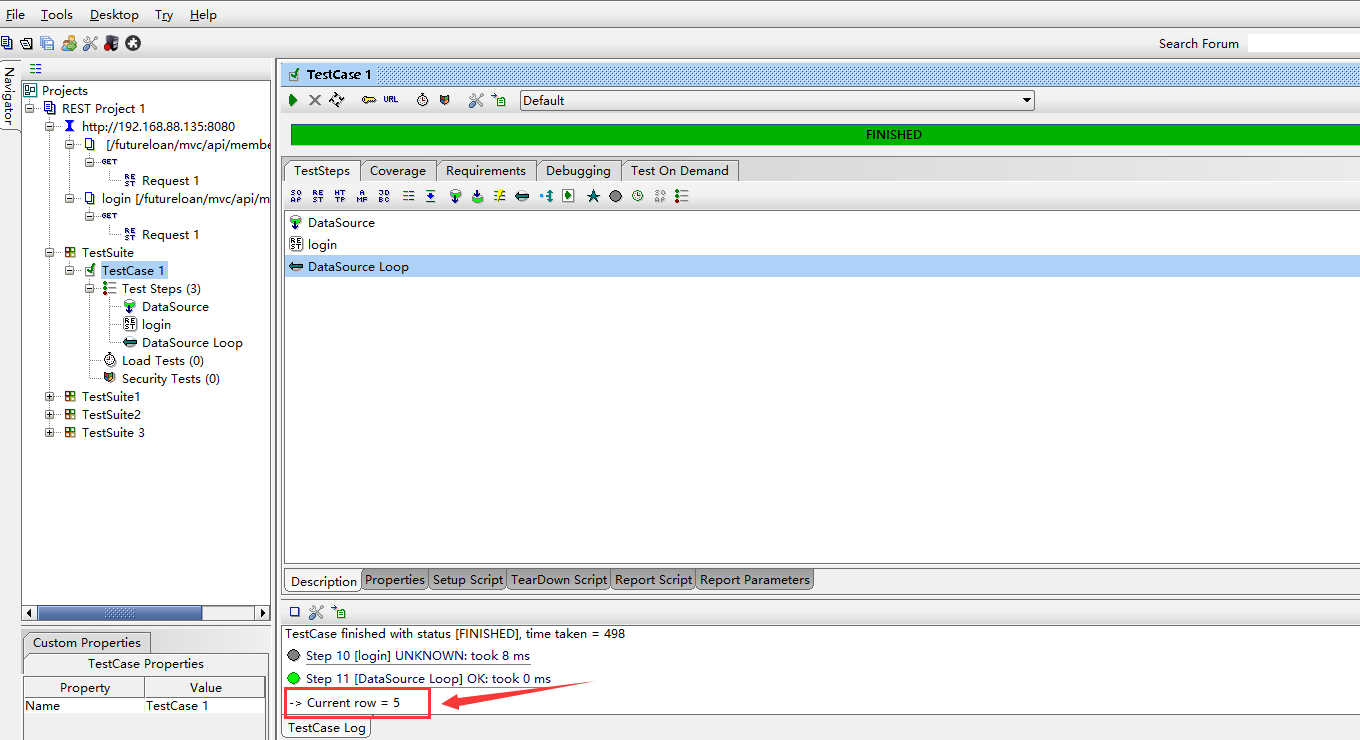Viewport: 1360px width, 740px height.
Task: Add a JDBC request test step icon
Action: (x=385, y=196)
